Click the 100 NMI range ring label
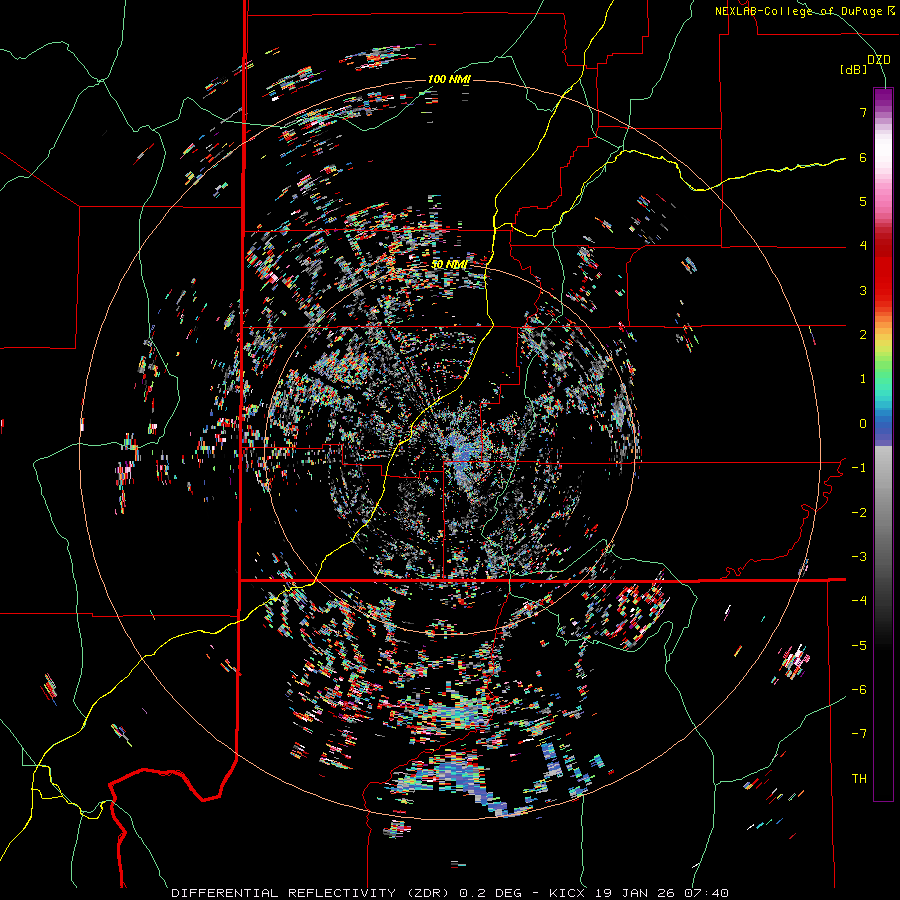This screenshot has width=900, height=900. pyautogui.click(x=449, y=79)
